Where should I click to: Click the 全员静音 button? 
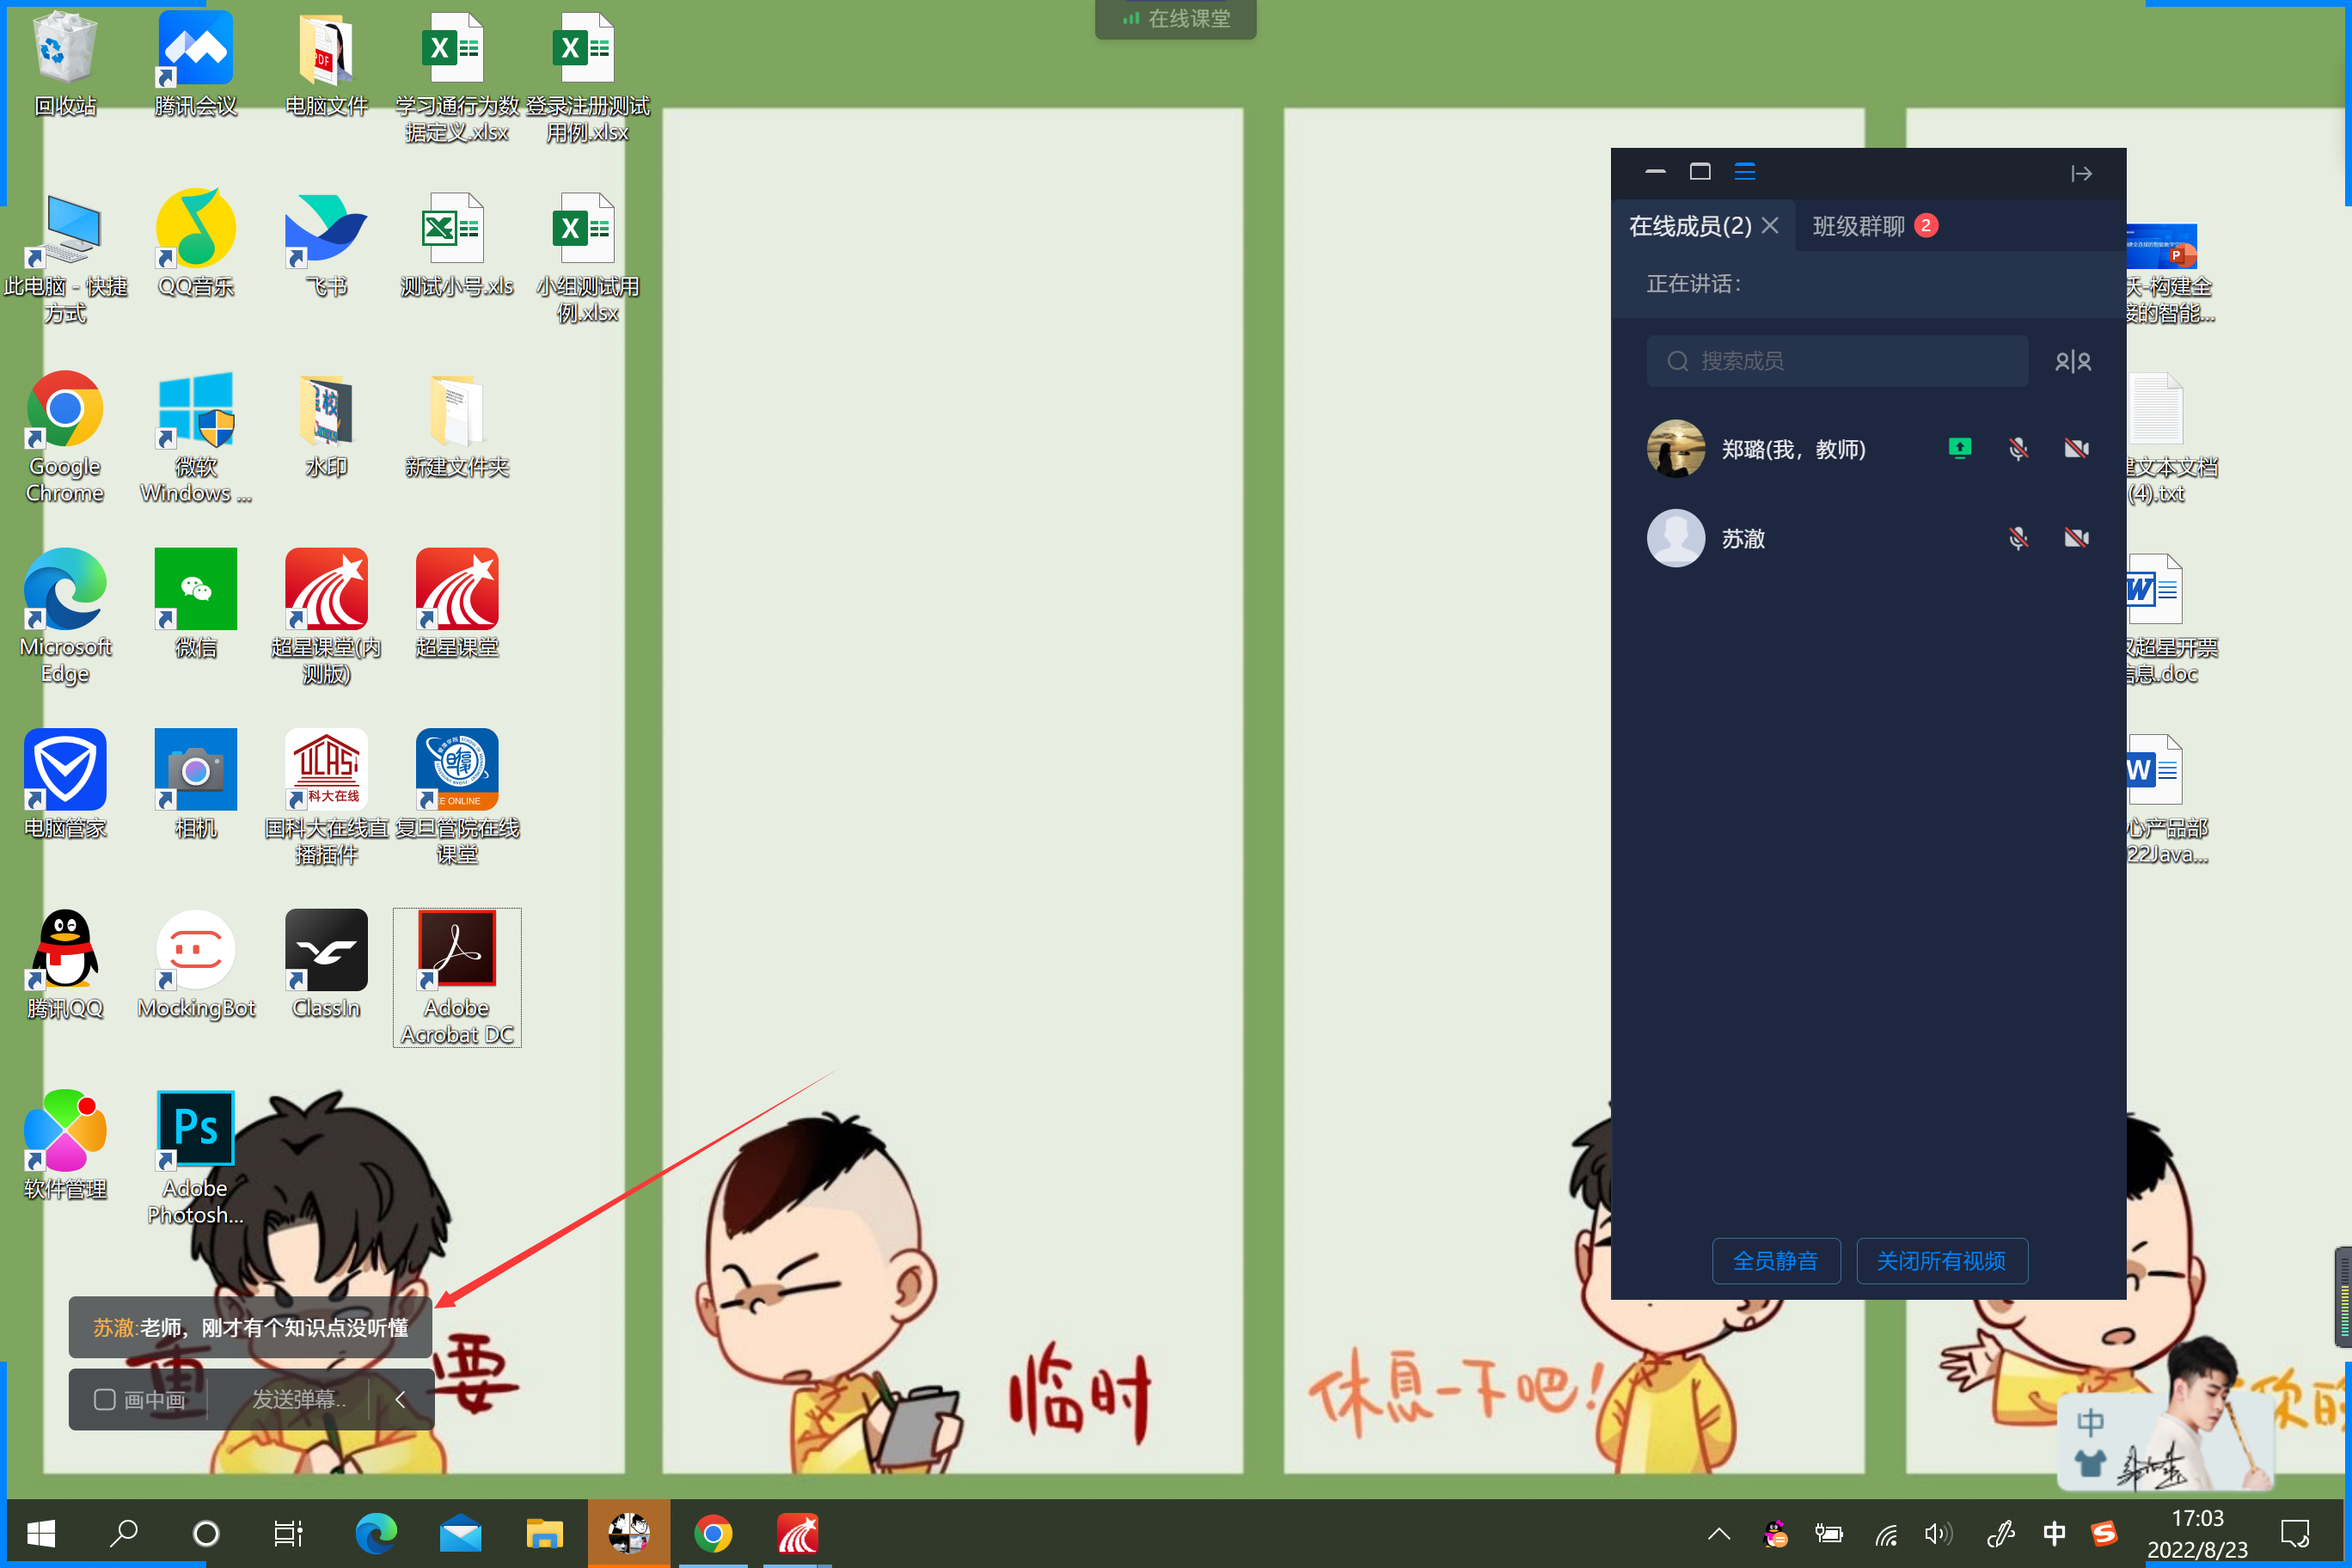coord(1775,1261)
